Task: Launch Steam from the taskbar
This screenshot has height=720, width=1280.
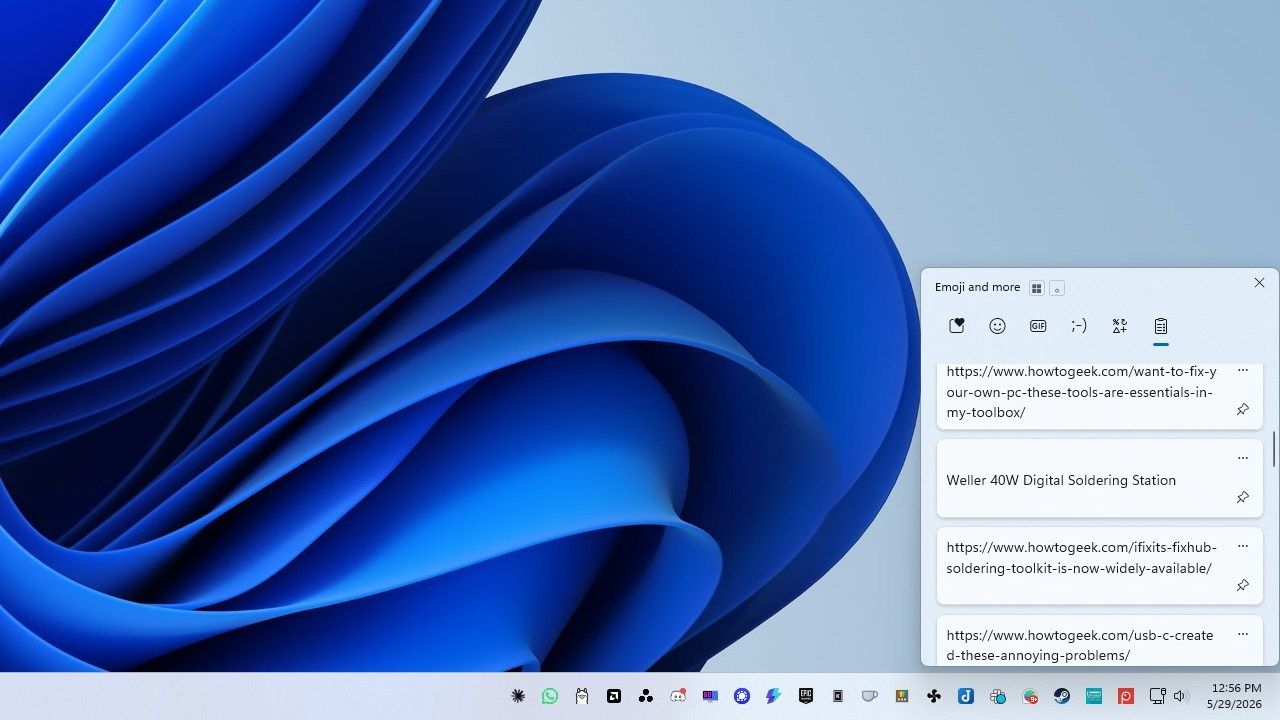Action: pyautogui.click(x=1062, y=696)
